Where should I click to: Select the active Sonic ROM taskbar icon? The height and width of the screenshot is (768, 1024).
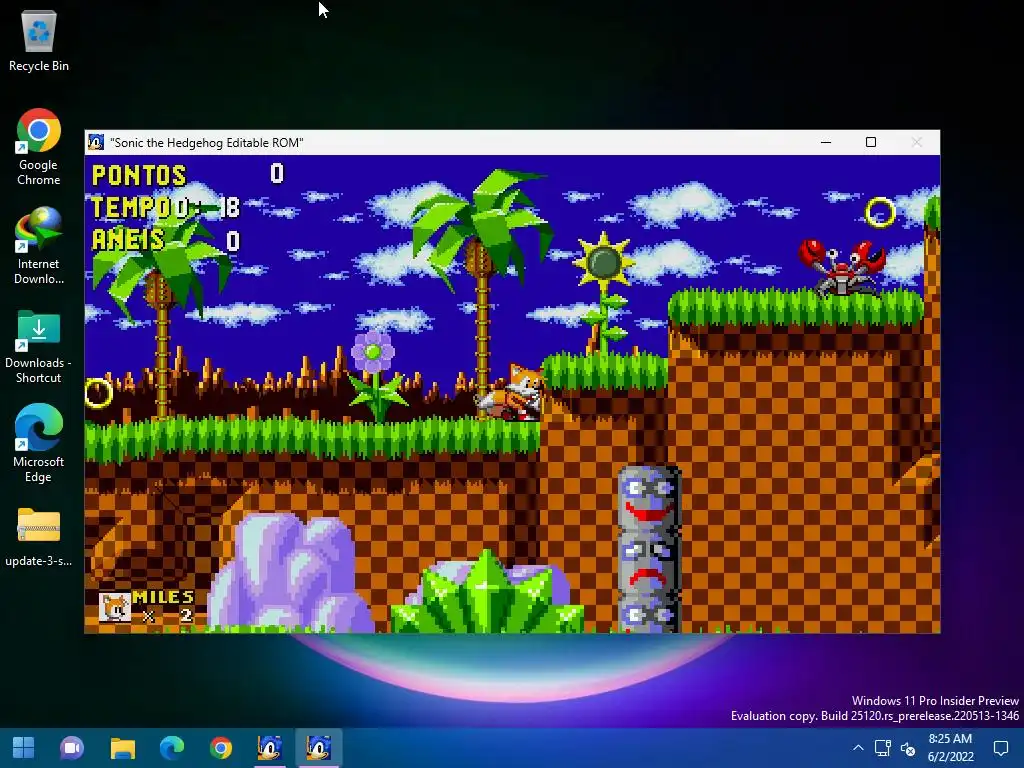pyautogui.click(x=319, y=748)
